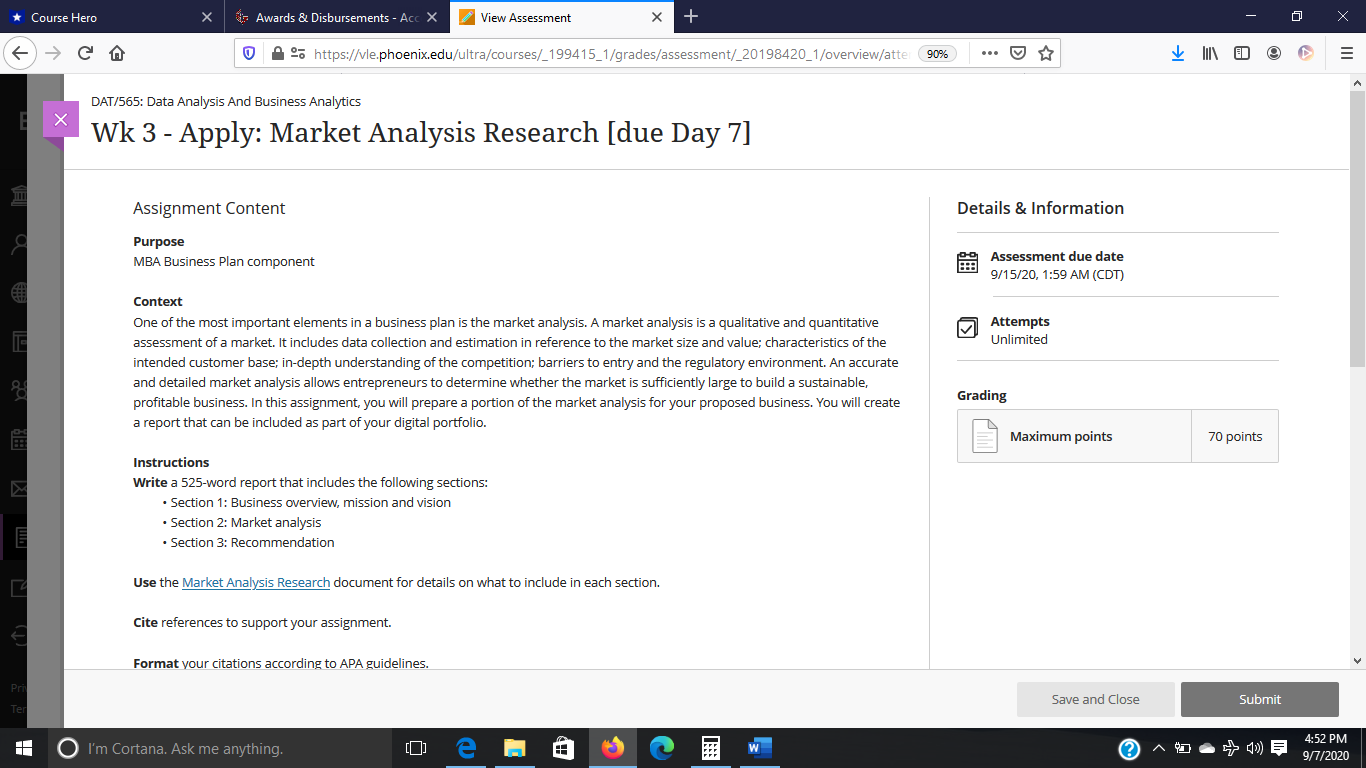Viewport: 1366px width, 768px height.
Task: Show site security padlock info
Action: point(278,53)
